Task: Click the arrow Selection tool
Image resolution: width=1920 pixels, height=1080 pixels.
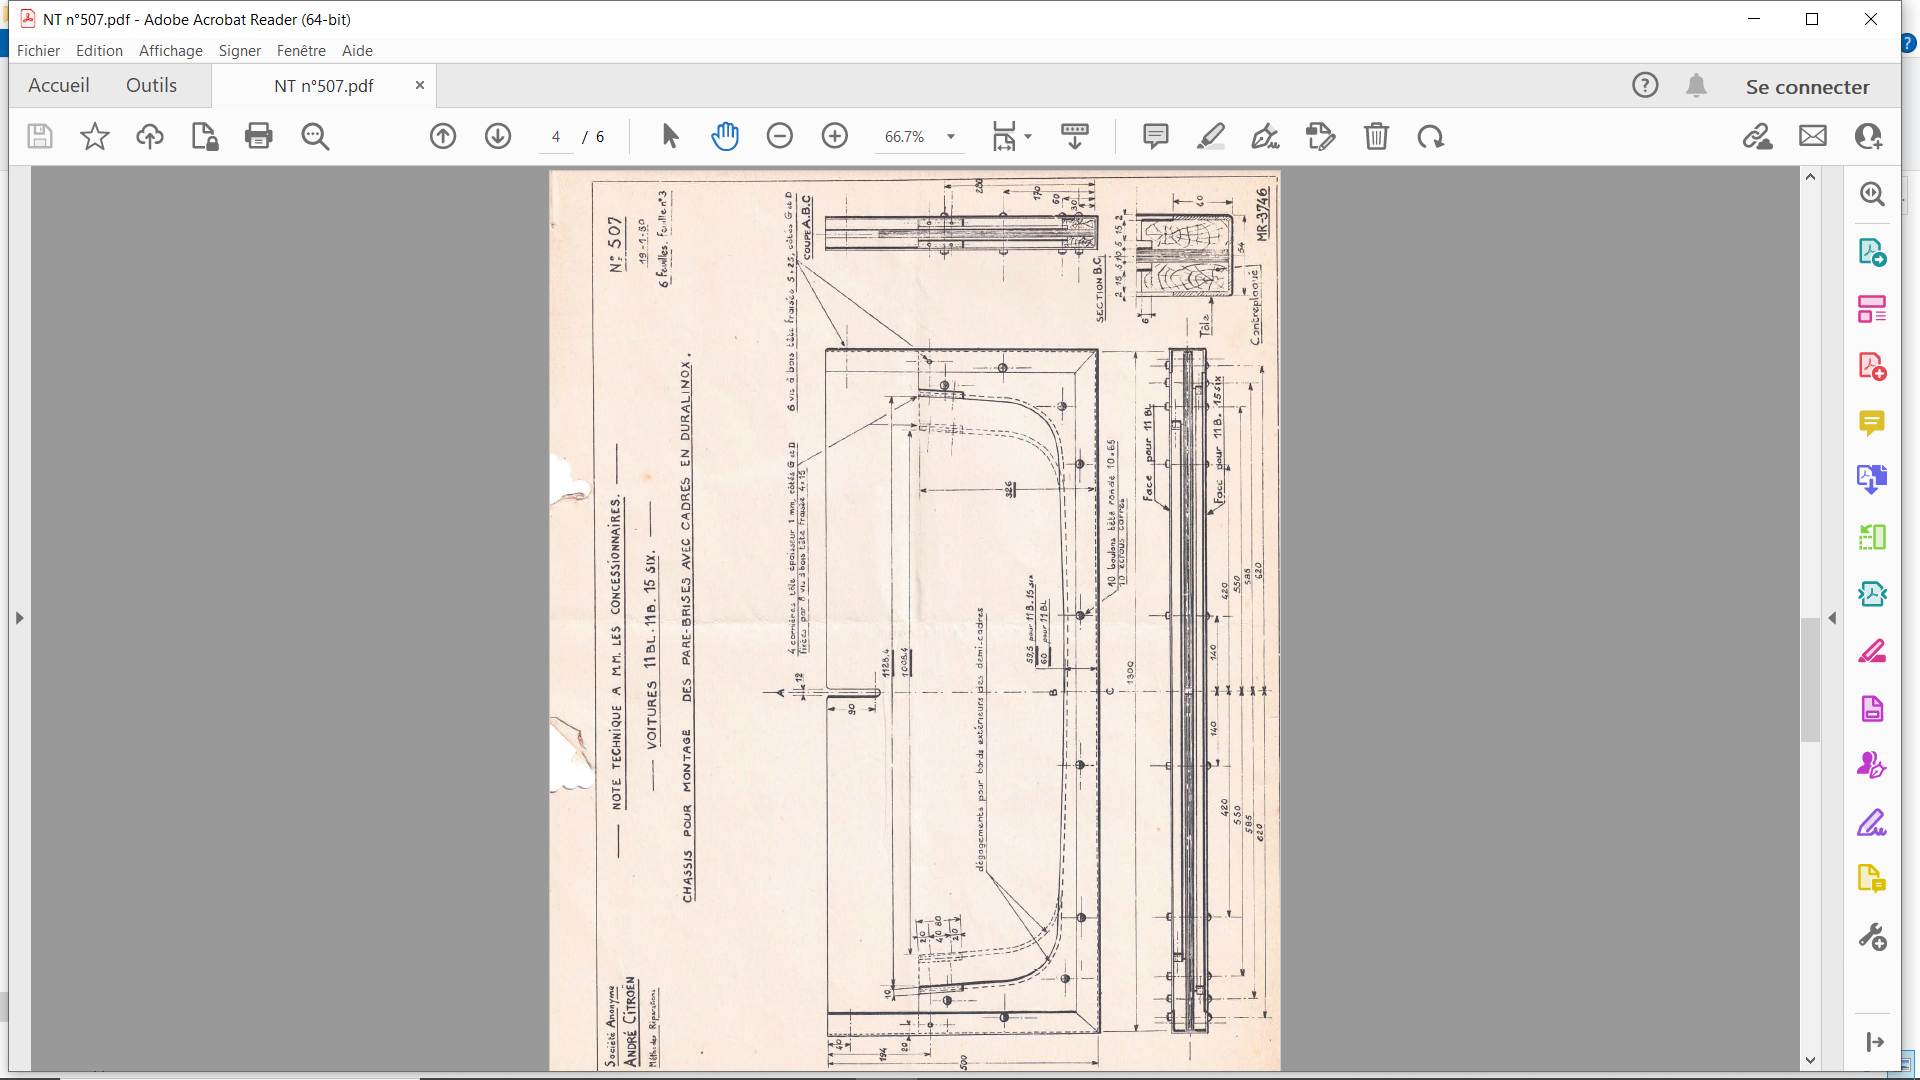Action: click(x=670, y=136)
